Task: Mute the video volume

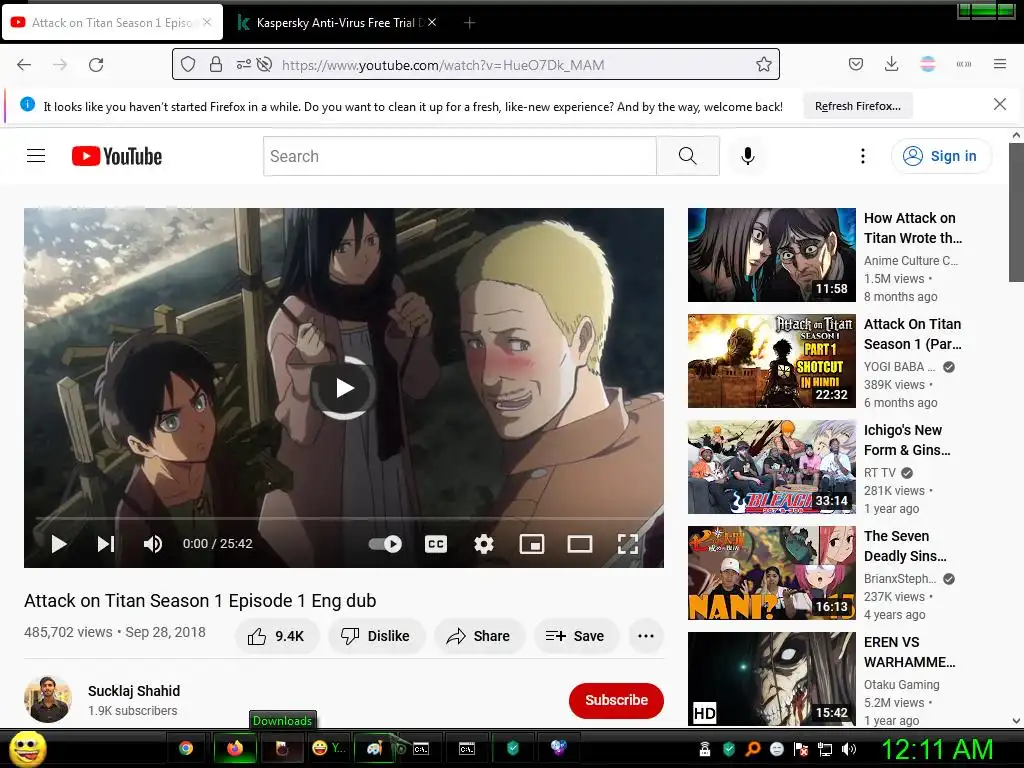Action: coord(153,544)
